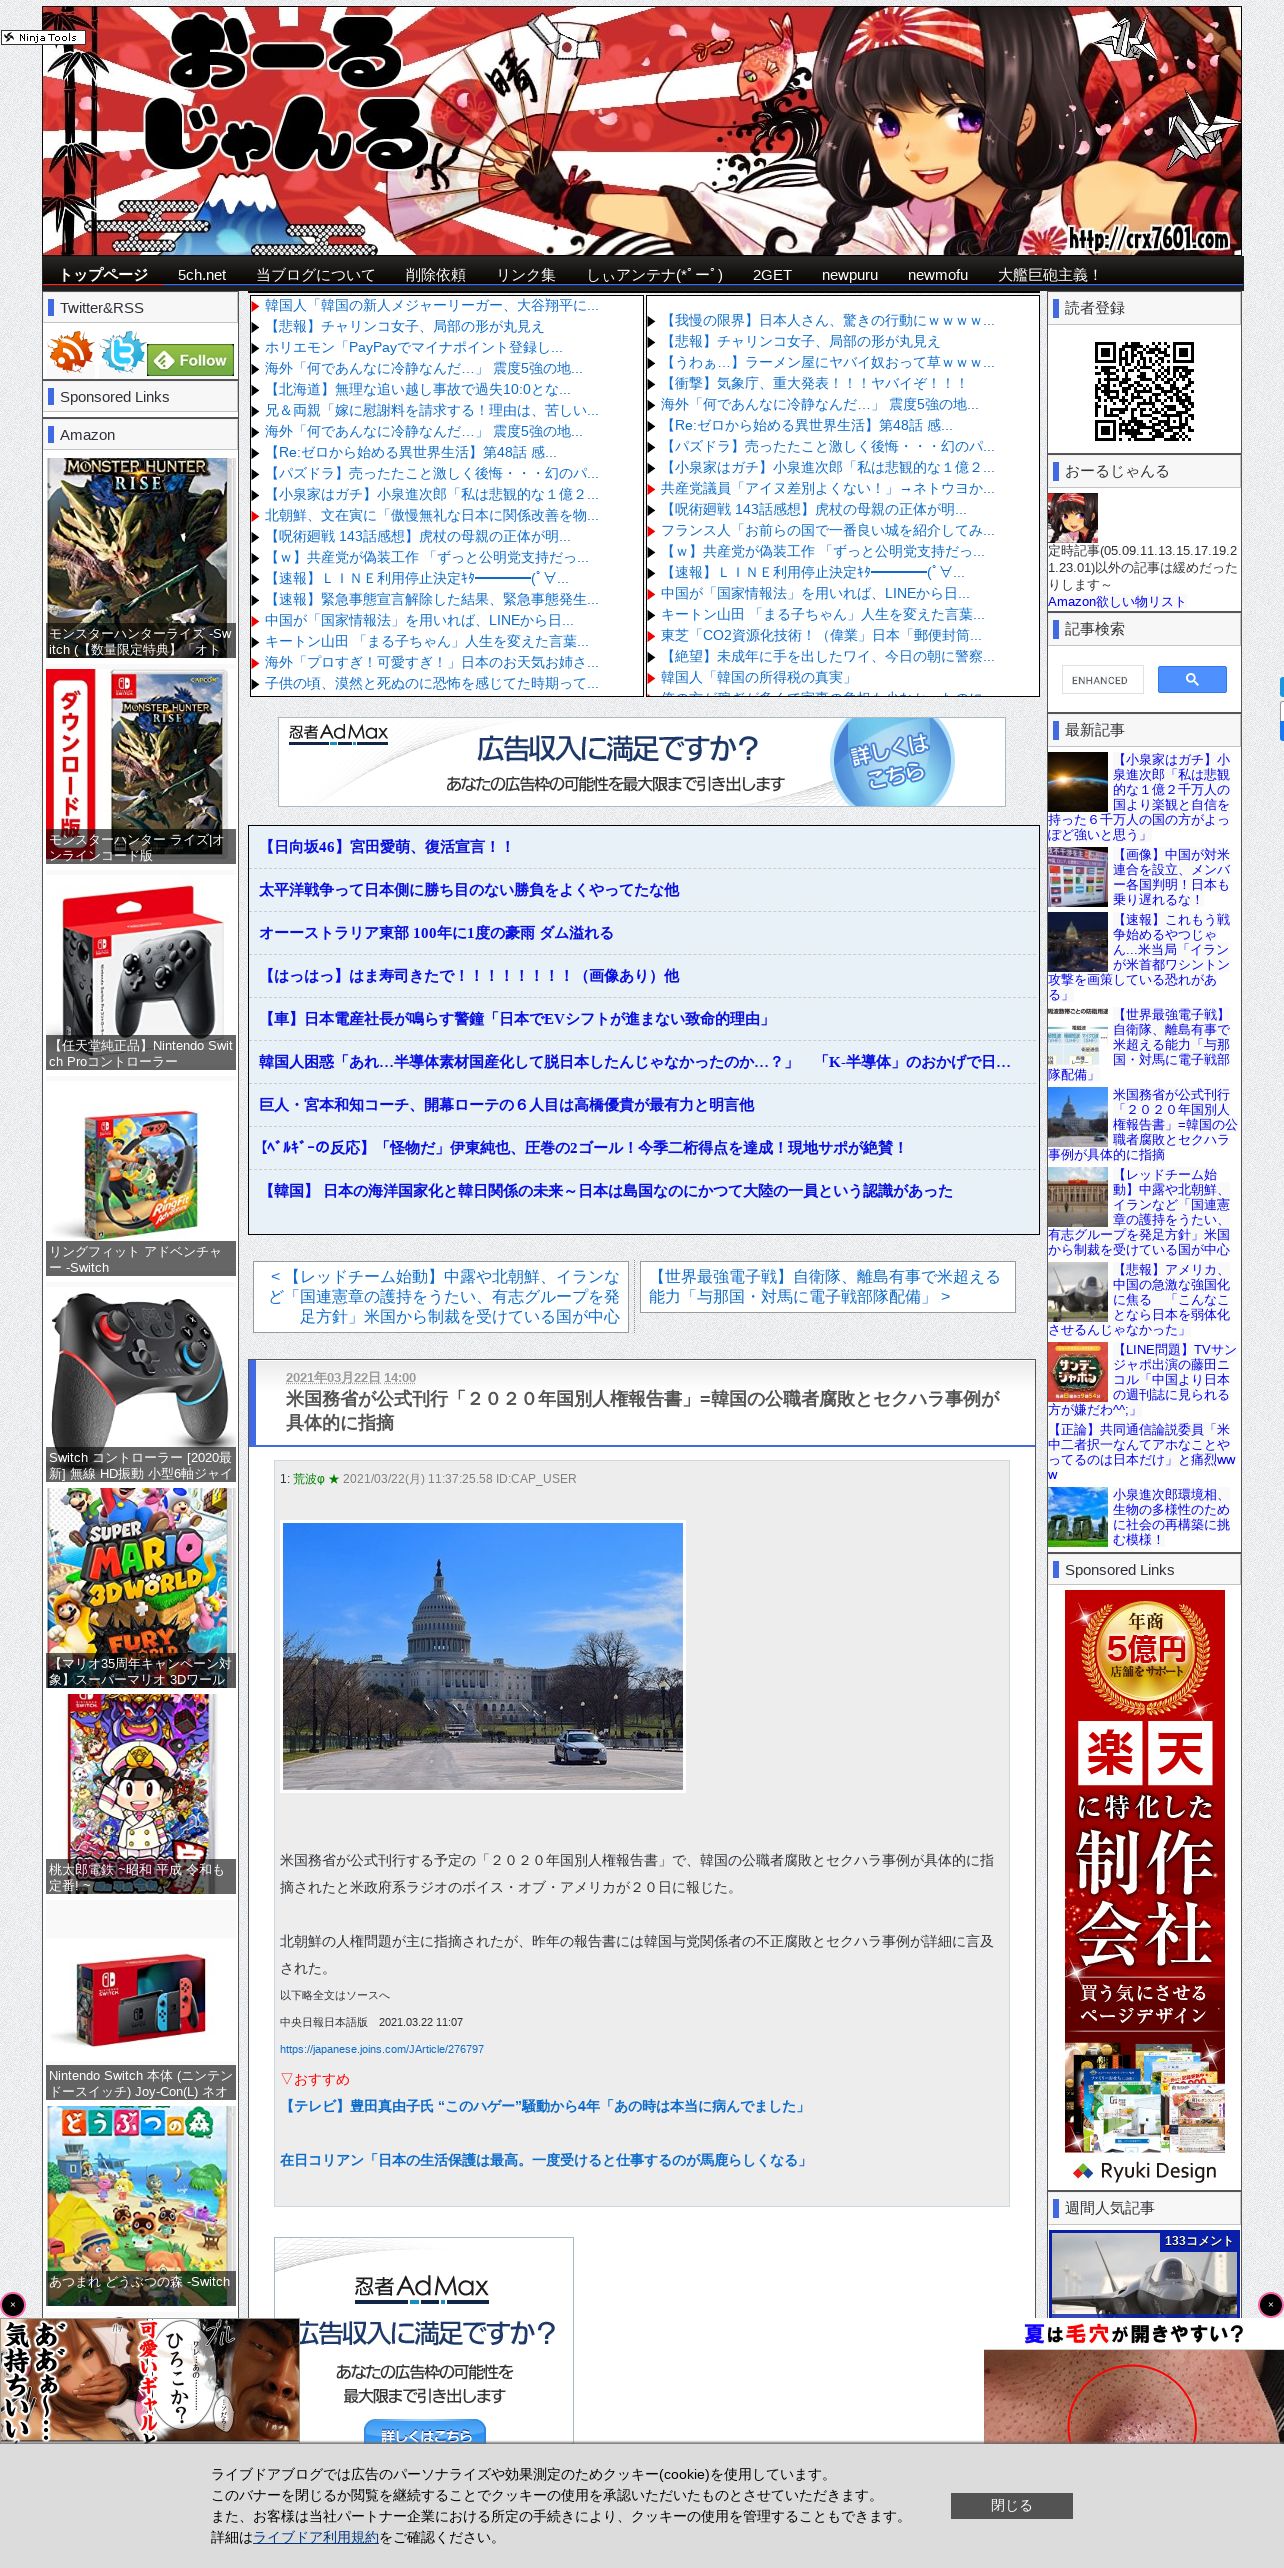This screenshot has height=2568, width=1284.
Task: Open ホリエモン PayPayでマイナポイント headline
Action: click(x=413, y=347)
